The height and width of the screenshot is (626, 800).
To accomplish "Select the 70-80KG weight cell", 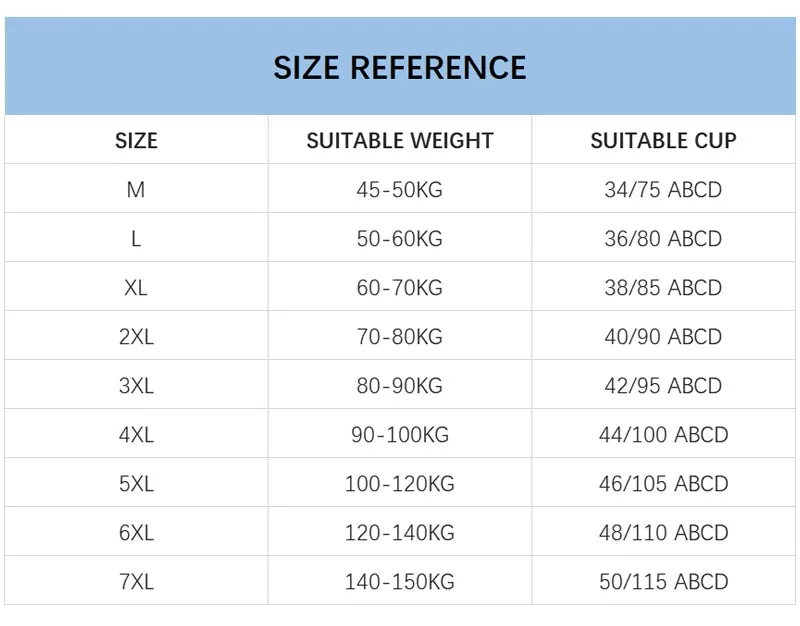I will tap(399, 337).
